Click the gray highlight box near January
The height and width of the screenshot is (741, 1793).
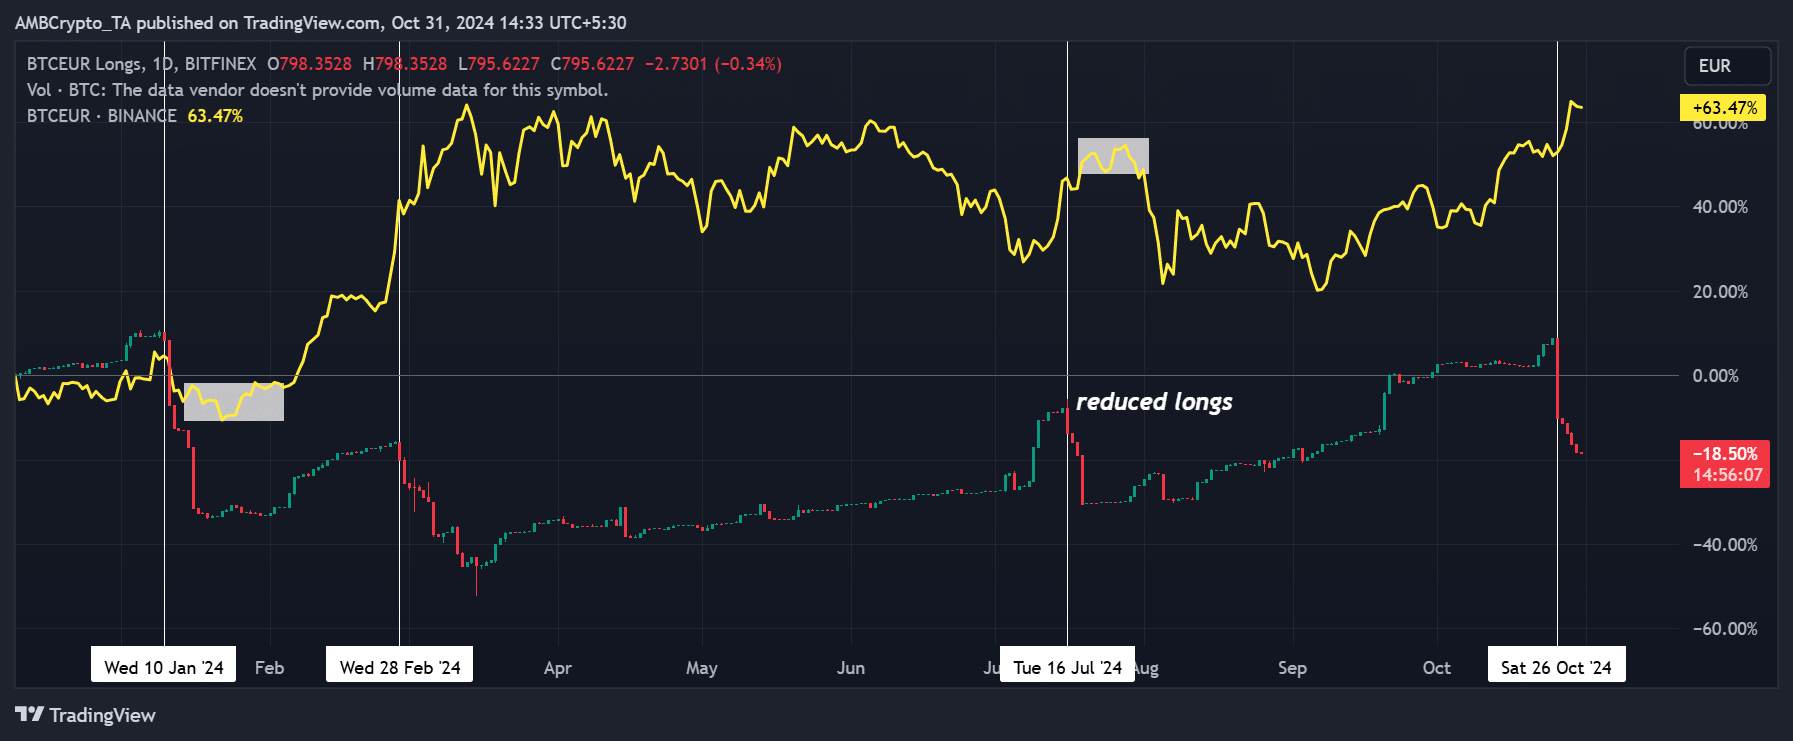click(x=234, y=402)
